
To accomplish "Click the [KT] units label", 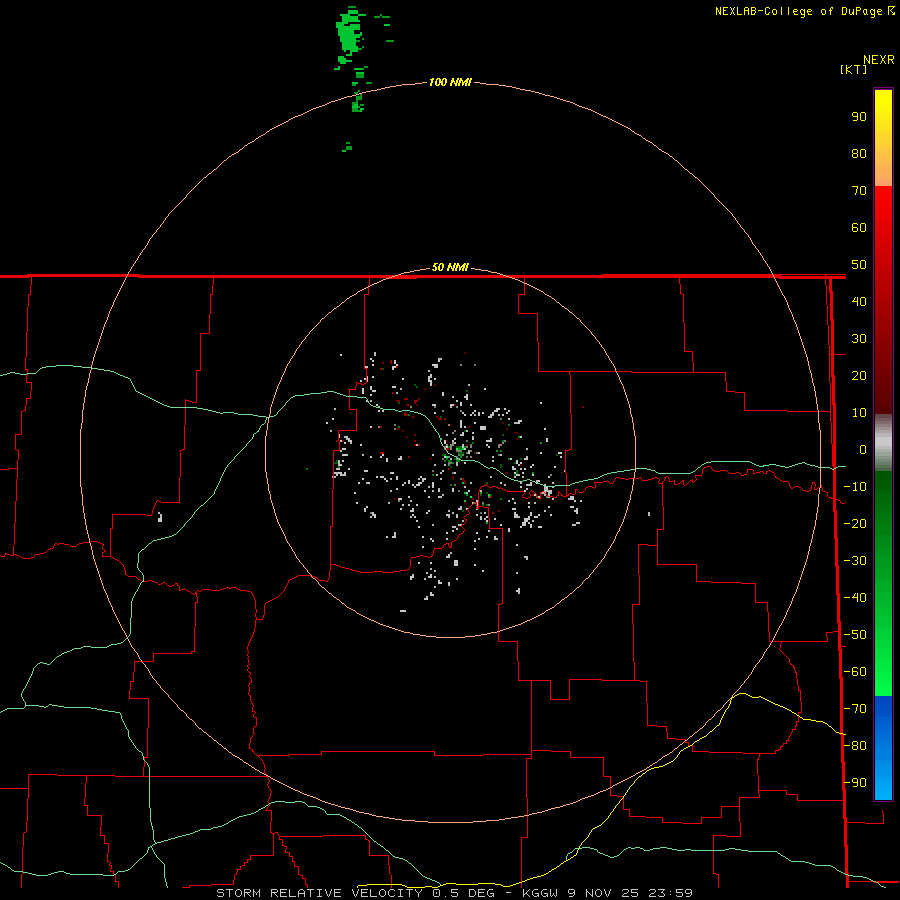I will (x=853, y=69).
